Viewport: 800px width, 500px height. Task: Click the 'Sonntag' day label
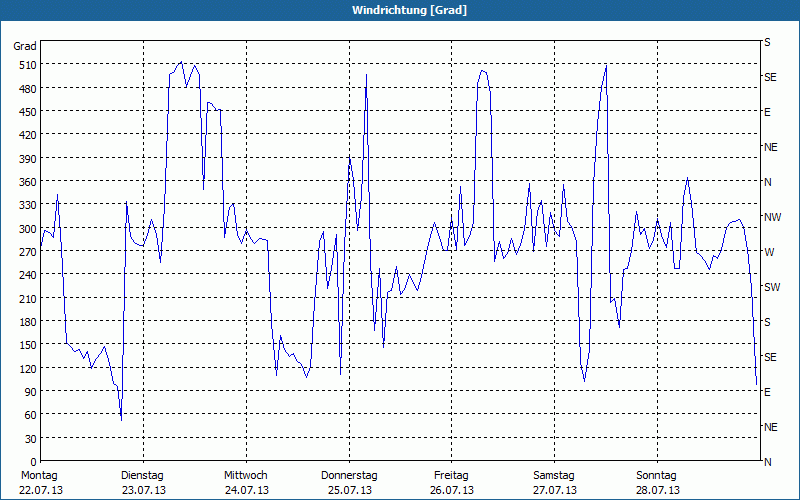click(x=657, y=476)
